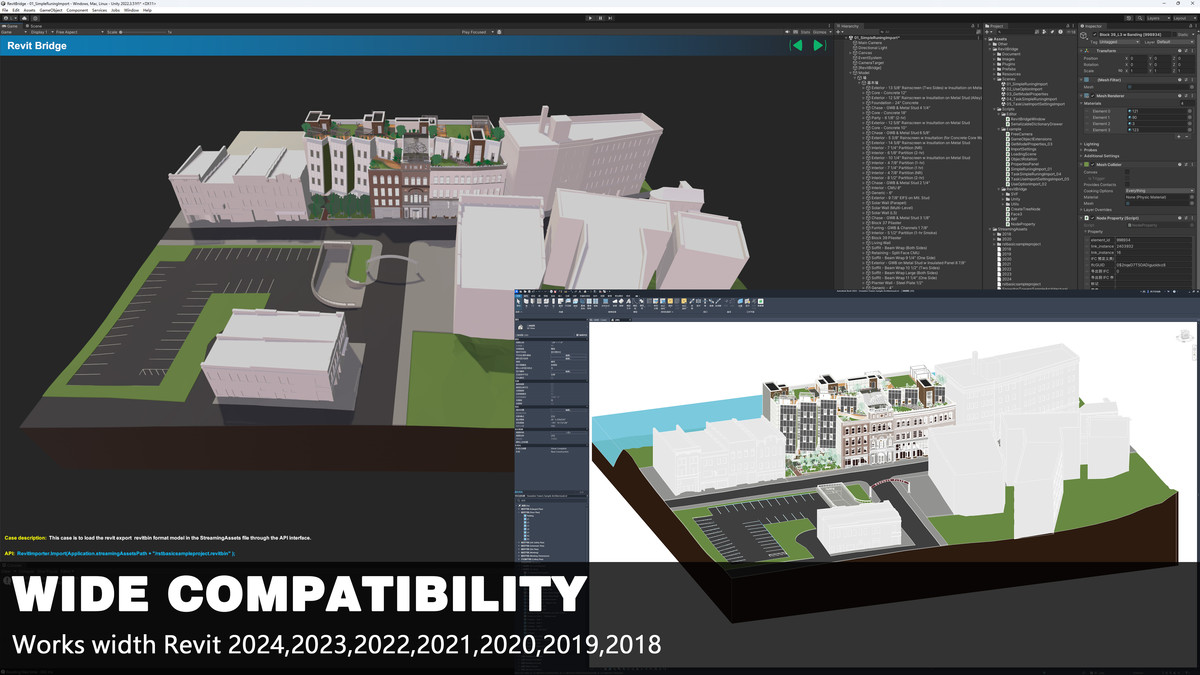Switch to the Scene tab
Screen dimensions: 1200x675
pos(35,25)
